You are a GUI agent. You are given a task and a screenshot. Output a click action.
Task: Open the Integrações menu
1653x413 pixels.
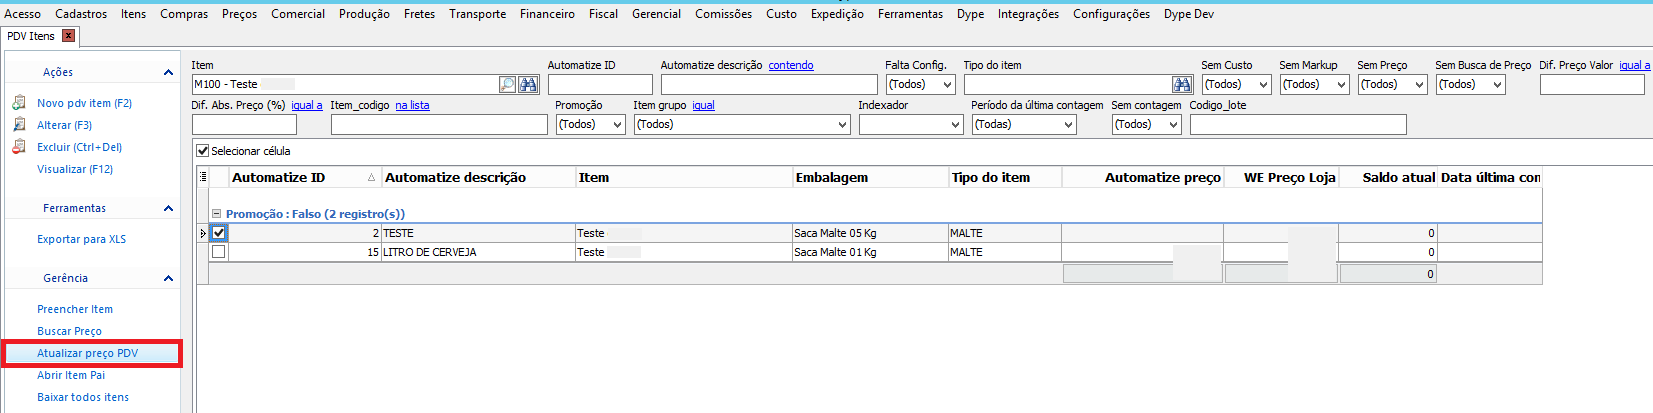(x=1028, y=14)
